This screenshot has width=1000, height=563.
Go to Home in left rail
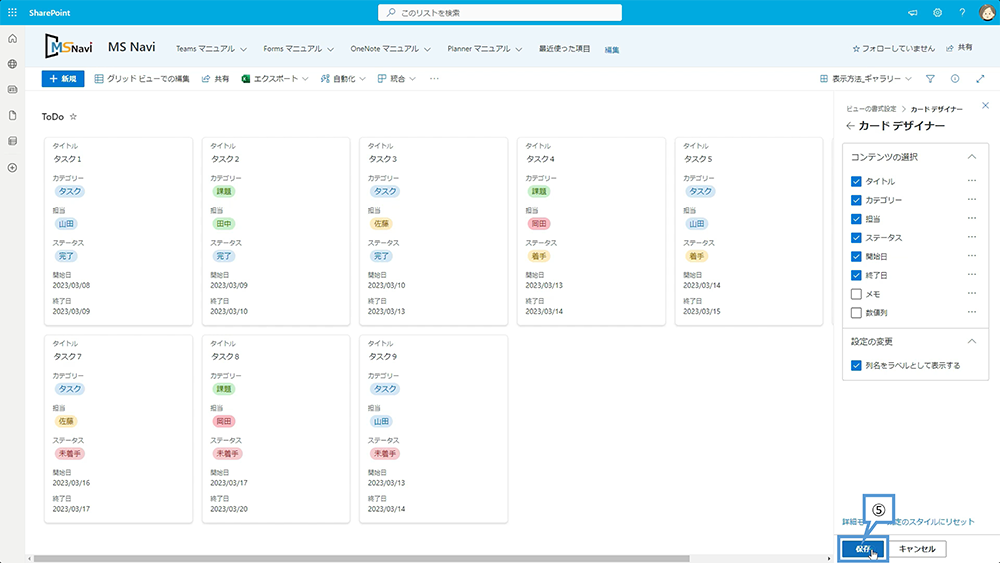tap(12, 39)
